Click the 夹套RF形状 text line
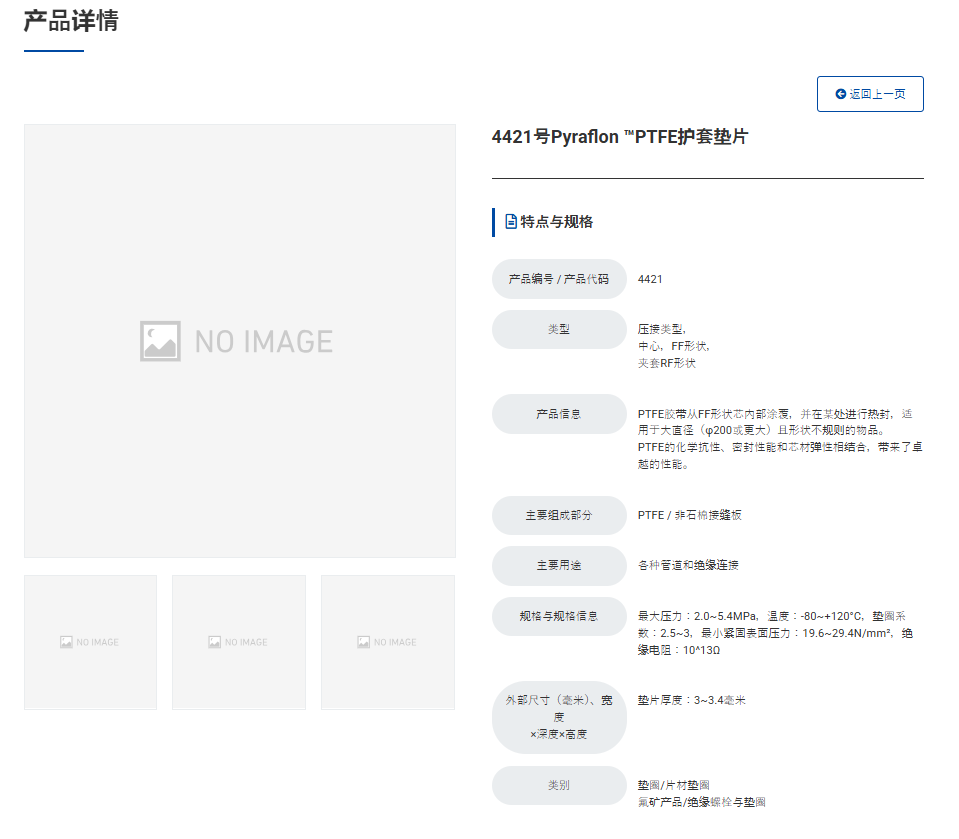 (x=667, y=363)
